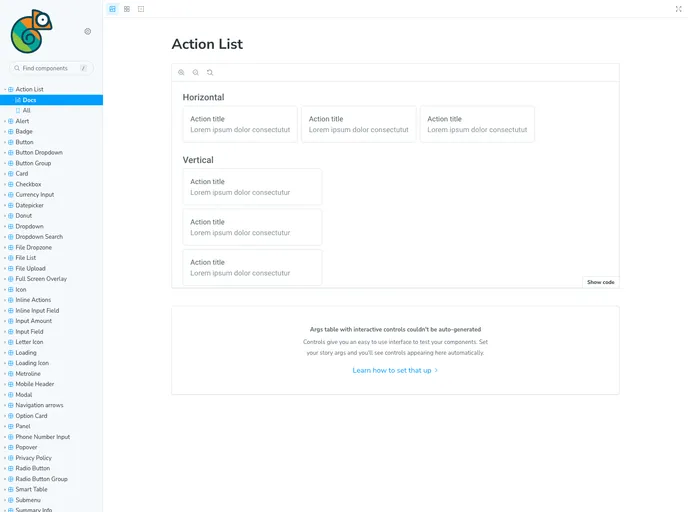
Task: Click the All story bookmark icon
Action: [18, 111]
